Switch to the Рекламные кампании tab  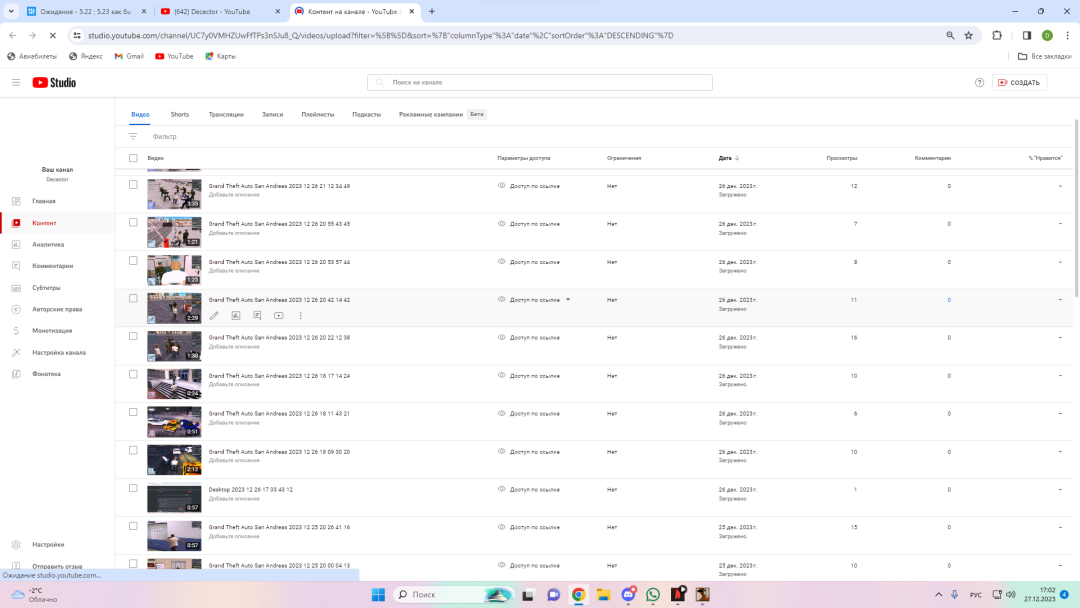click(x=430, y=114)
